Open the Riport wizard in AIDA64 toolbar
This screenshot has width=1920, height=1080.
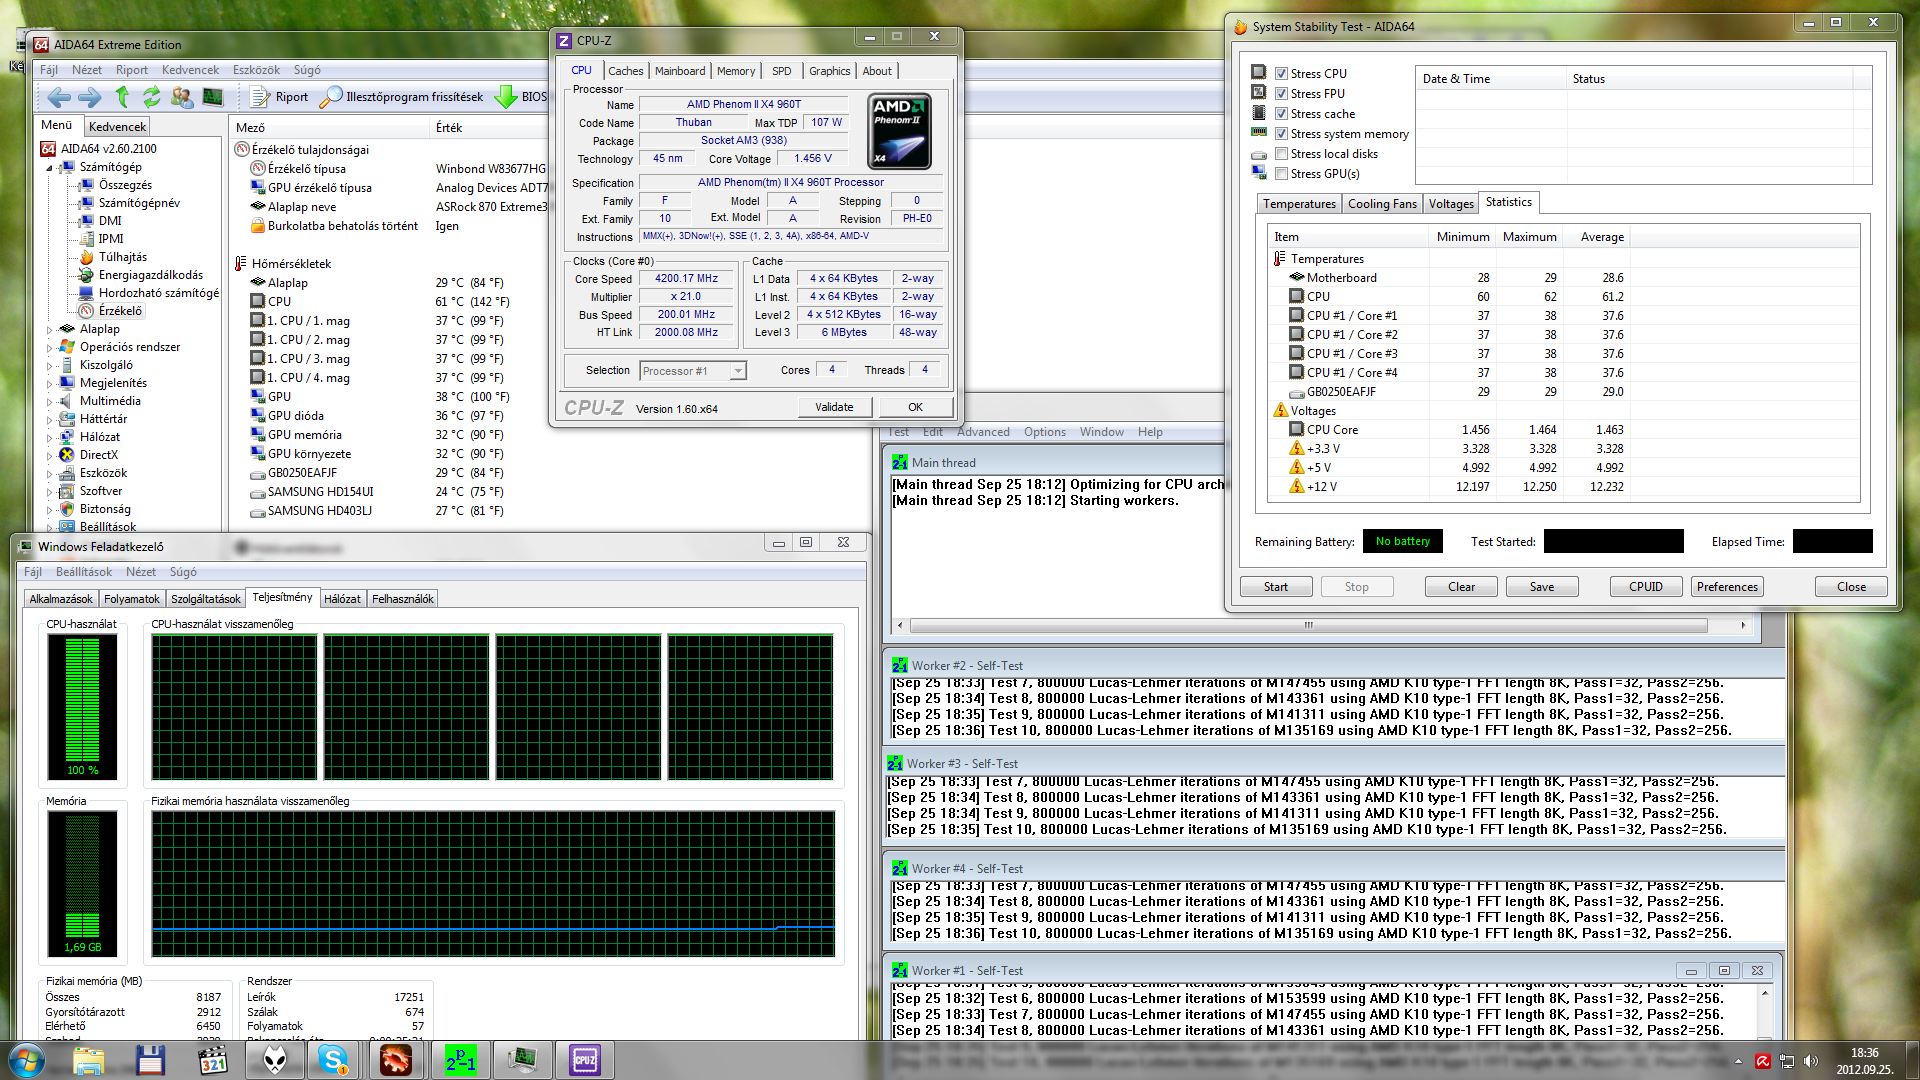[279, 97]
